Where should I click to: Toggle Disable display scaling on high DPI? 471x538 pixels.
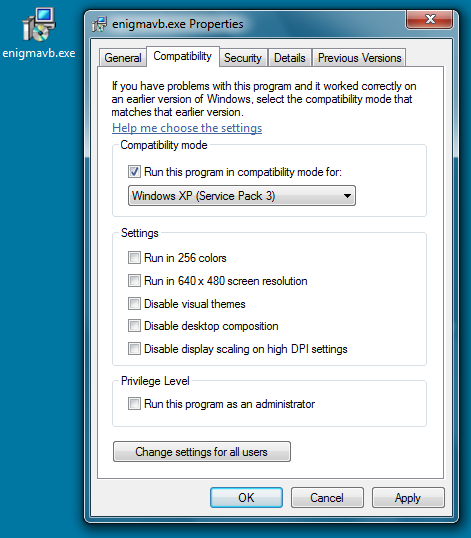click(134, 349)
